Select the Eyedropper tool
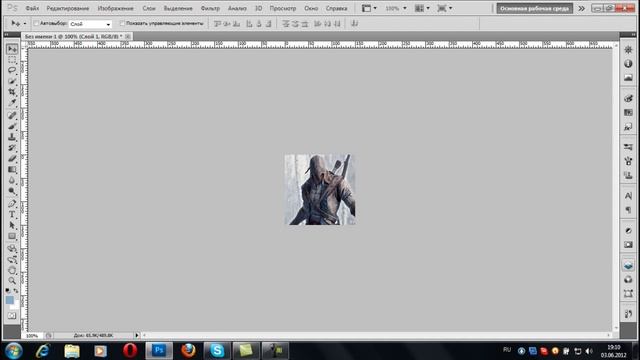 [x=12, y=102]
